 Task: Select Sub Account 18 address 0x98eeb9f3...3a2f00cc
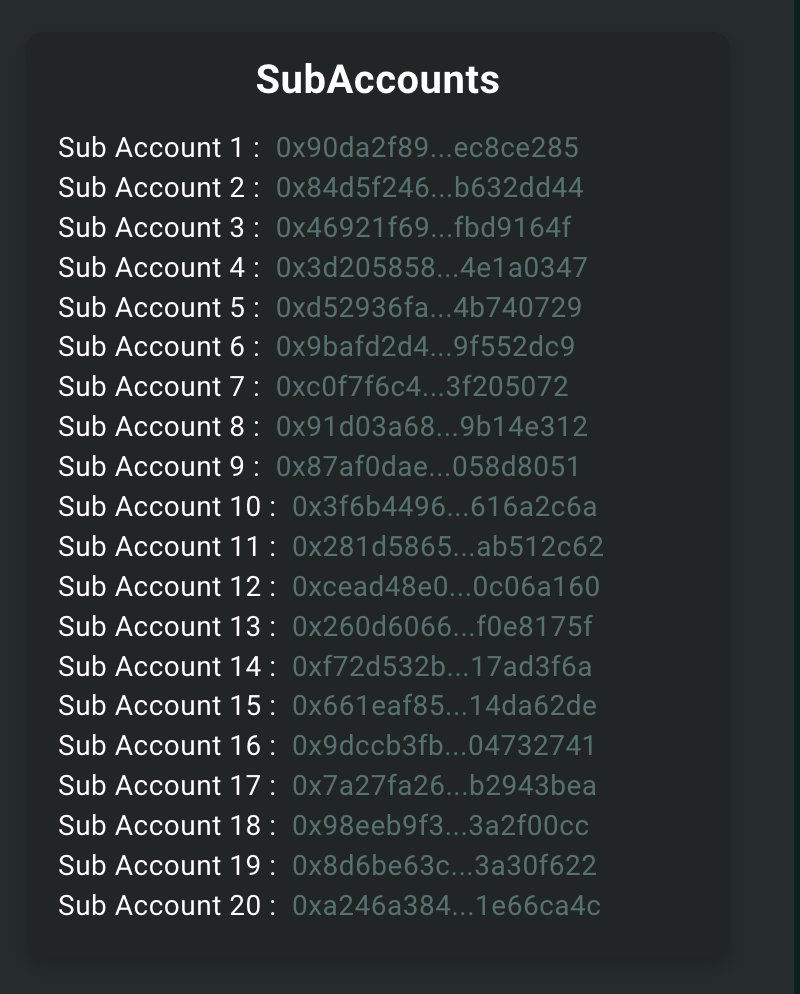441,825
